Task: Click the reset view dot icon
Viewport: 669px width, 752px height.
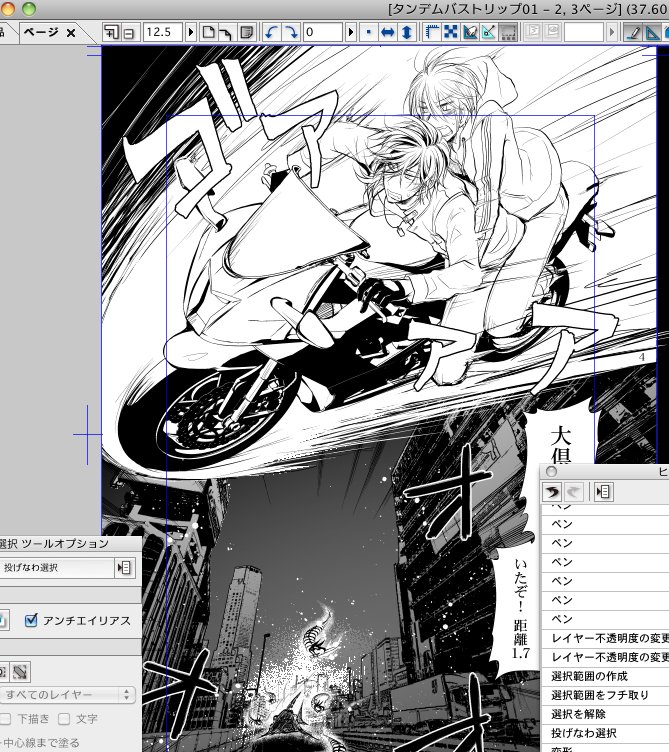Action: (x=368, y=32)
